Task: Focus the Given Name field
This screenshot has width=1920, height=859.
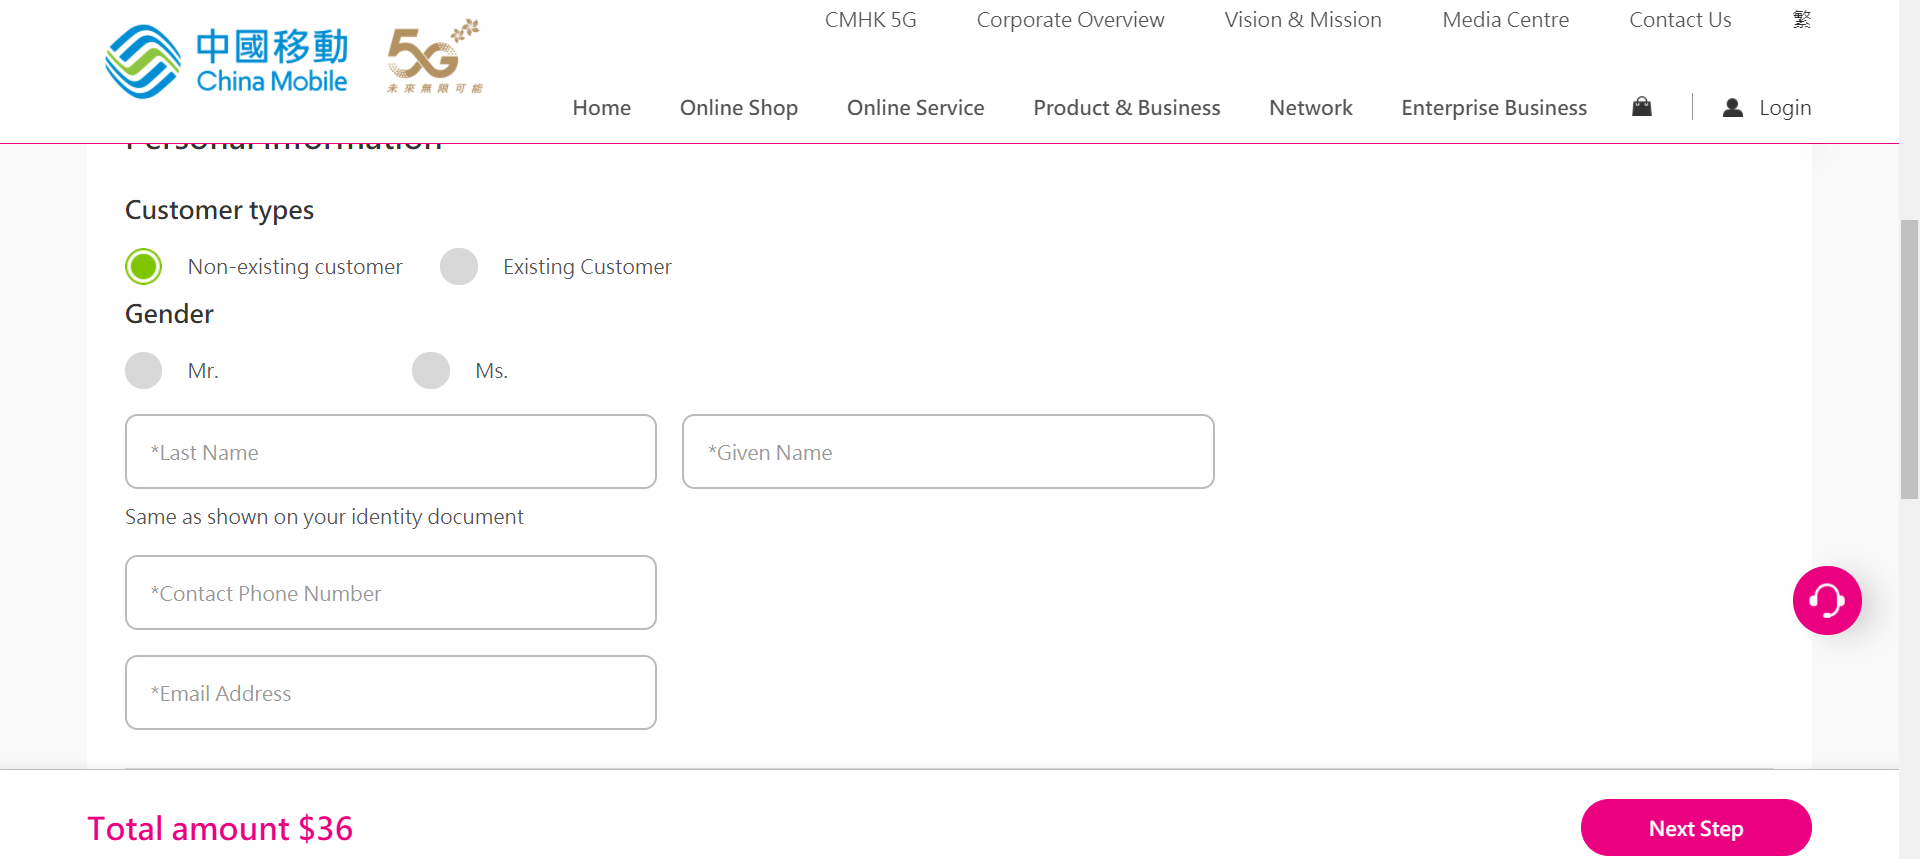Action: [x=948, y=452]
